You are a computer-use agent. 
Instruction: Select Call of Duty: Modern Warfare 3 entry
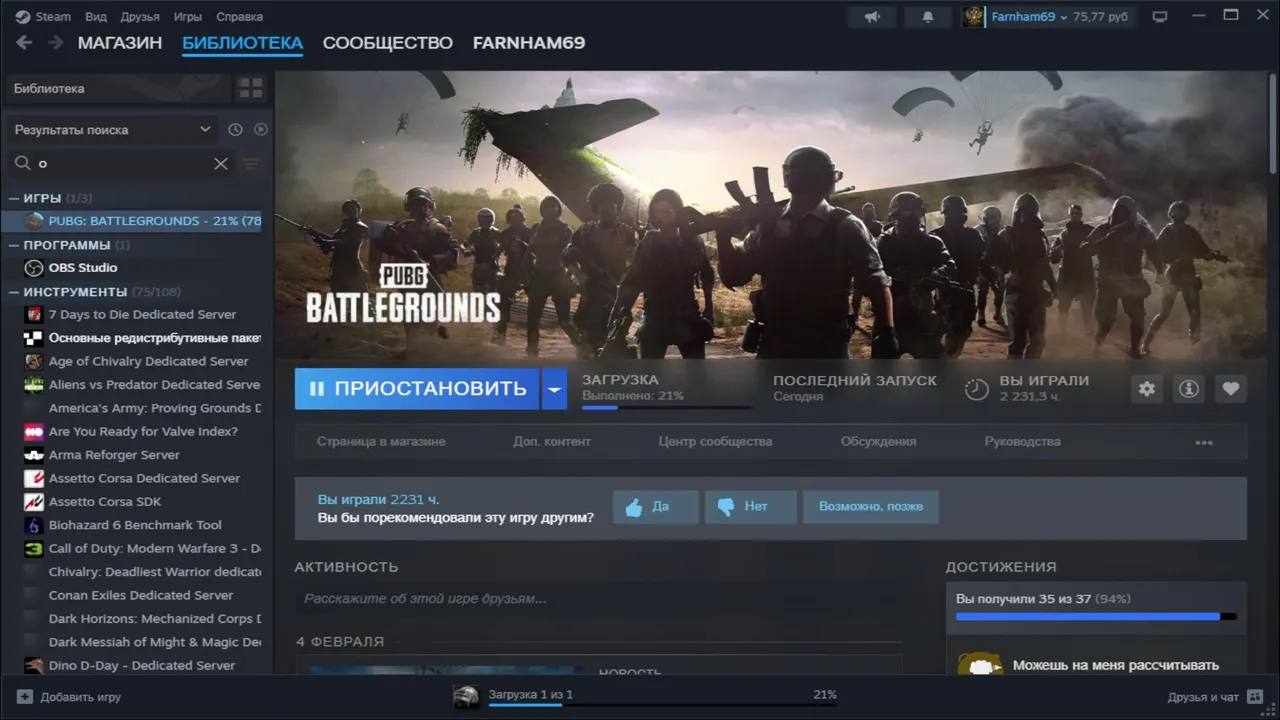(x=141, y=548)
